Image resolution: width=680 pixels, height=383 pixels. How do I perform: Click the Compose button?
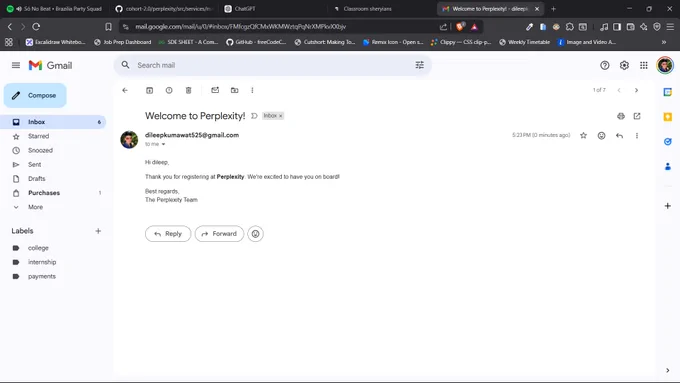(35, 95)
